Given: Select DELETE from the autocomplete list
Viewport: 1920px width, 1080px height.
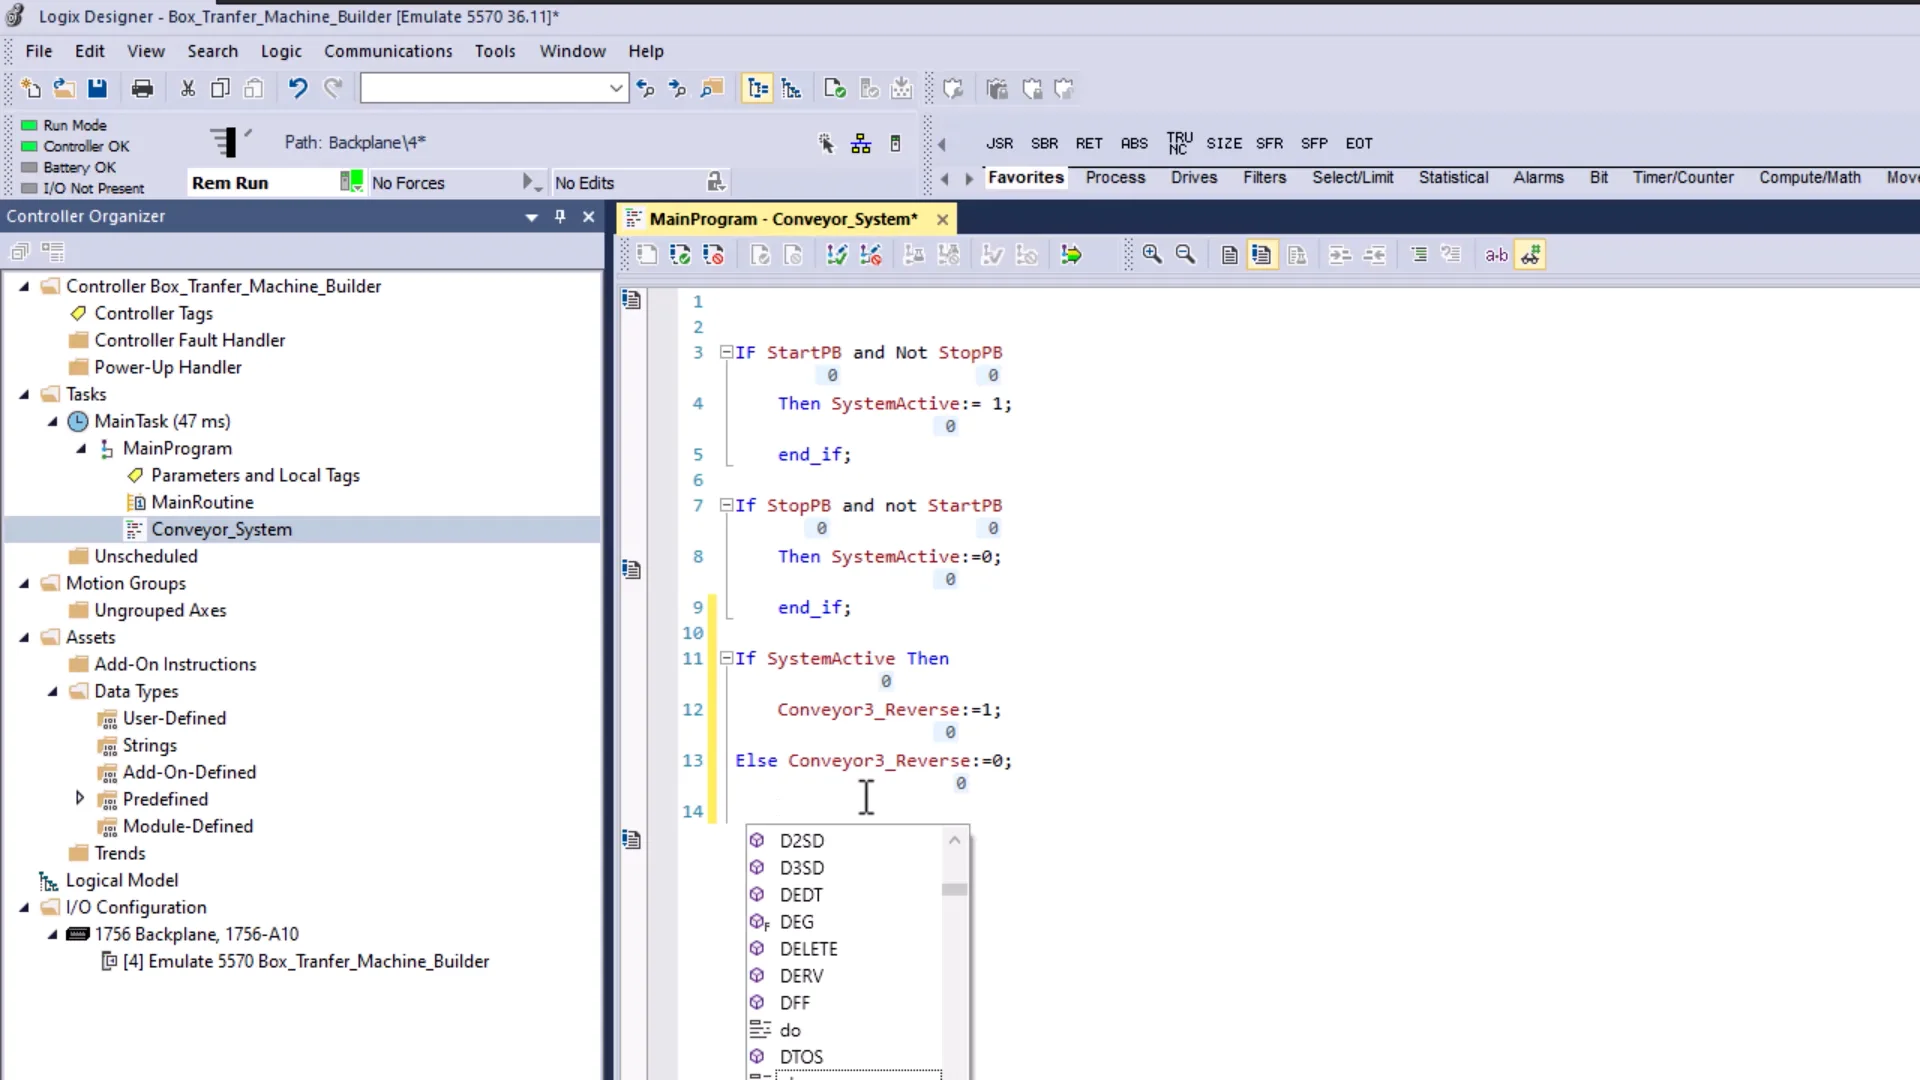Looking at the screenshot, I should coord(808,948).
